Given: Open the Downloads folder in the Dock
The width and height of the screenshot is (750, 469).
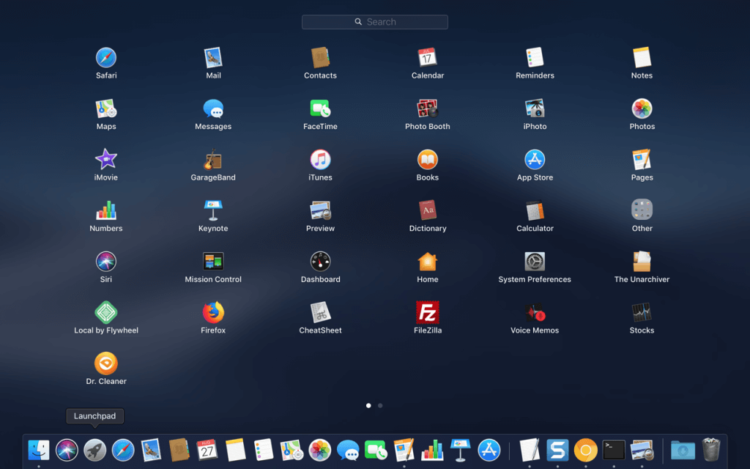Looking at the screenshot, I should (683, 450).
